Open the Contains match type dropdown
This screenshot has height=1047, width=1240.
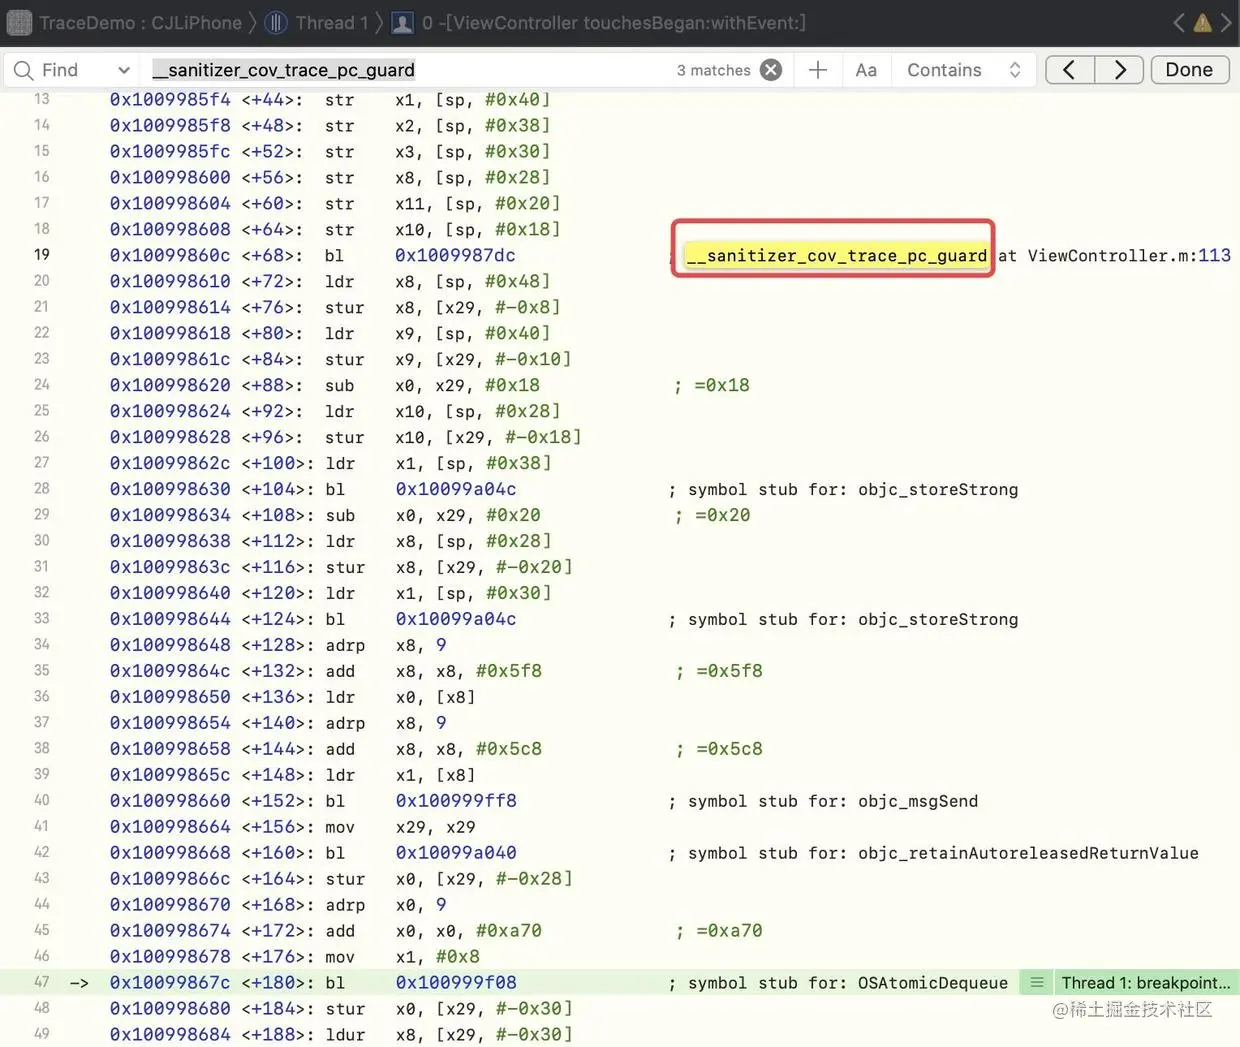click(964, 70)
